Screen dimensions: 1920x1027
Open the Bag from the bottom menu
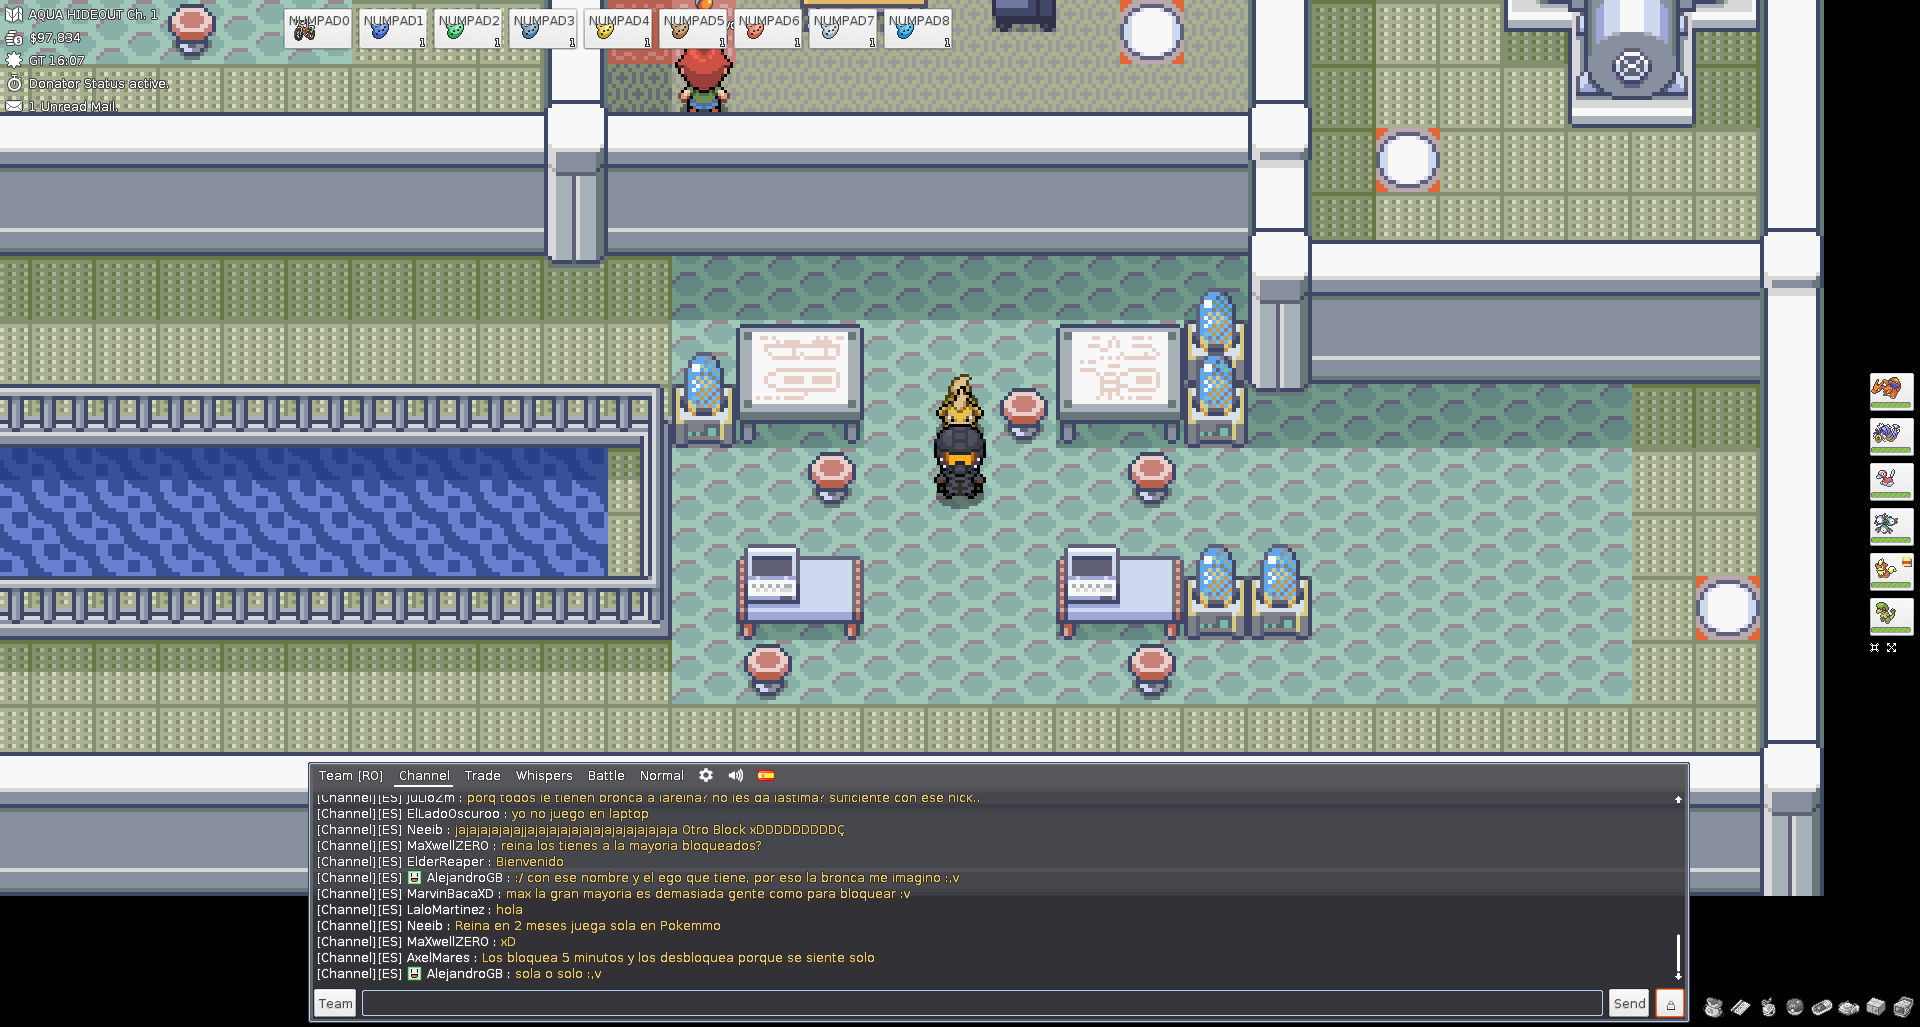(x=1714, y=1007)
